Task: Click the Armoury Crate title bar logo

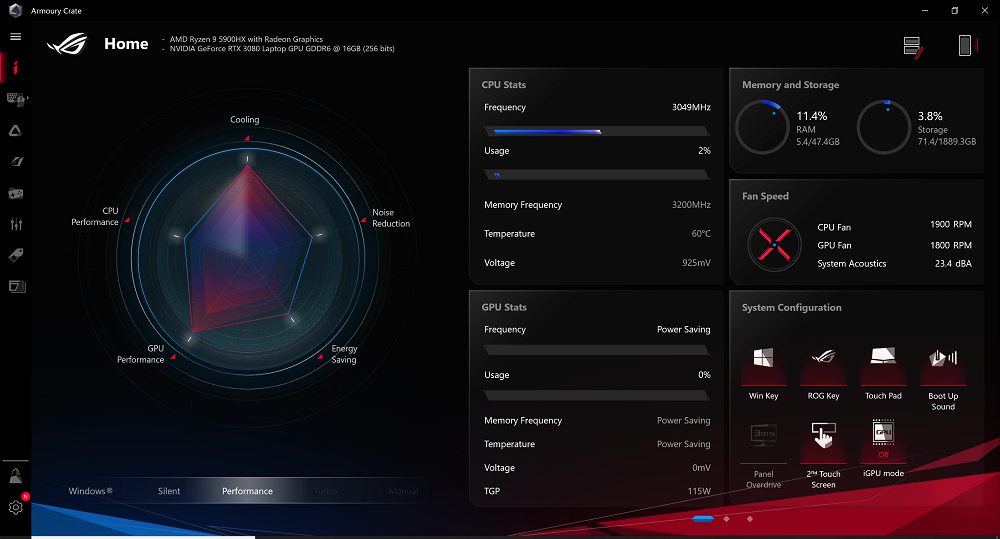Action: (15, 10)
